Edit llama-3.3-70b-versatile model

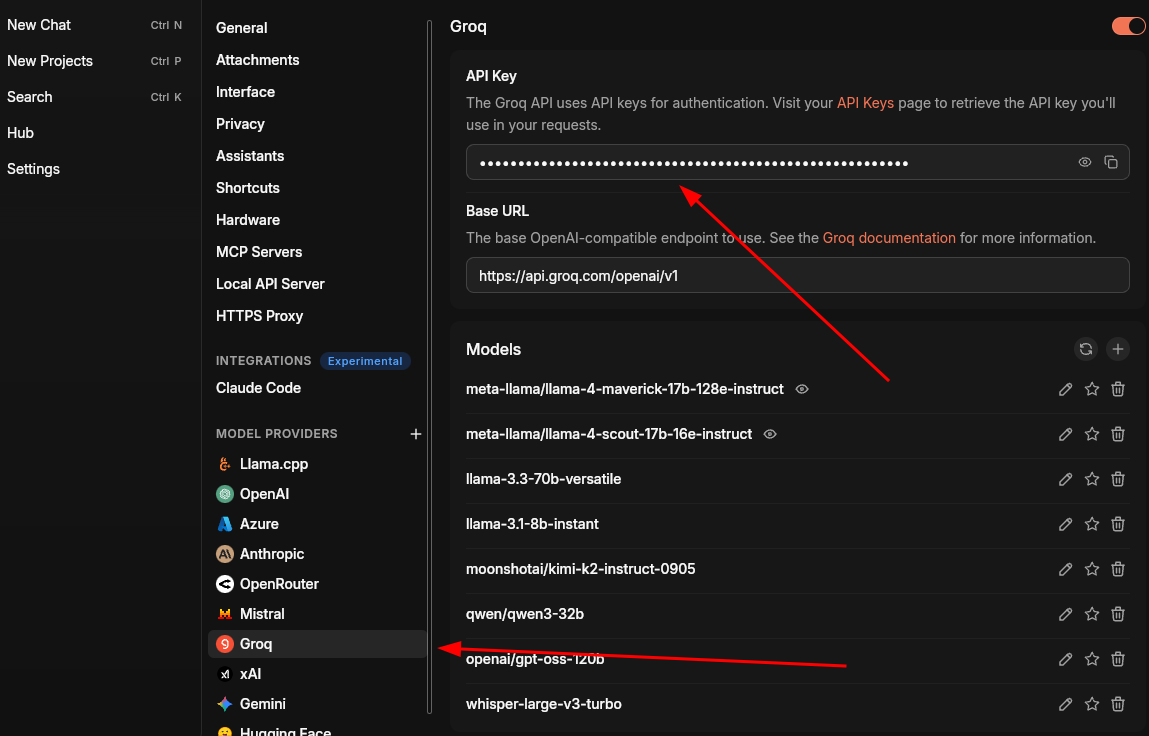(1065, 479)
